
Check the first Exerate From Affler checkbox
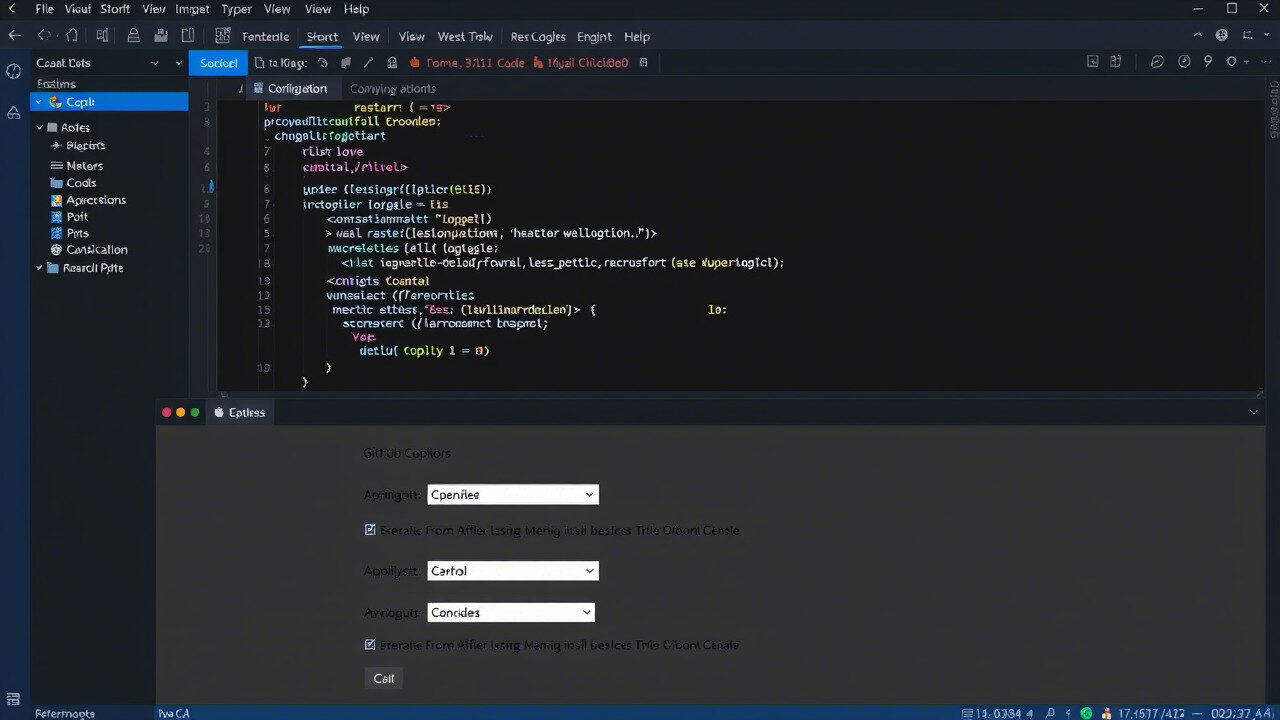[x=370, y=530]
